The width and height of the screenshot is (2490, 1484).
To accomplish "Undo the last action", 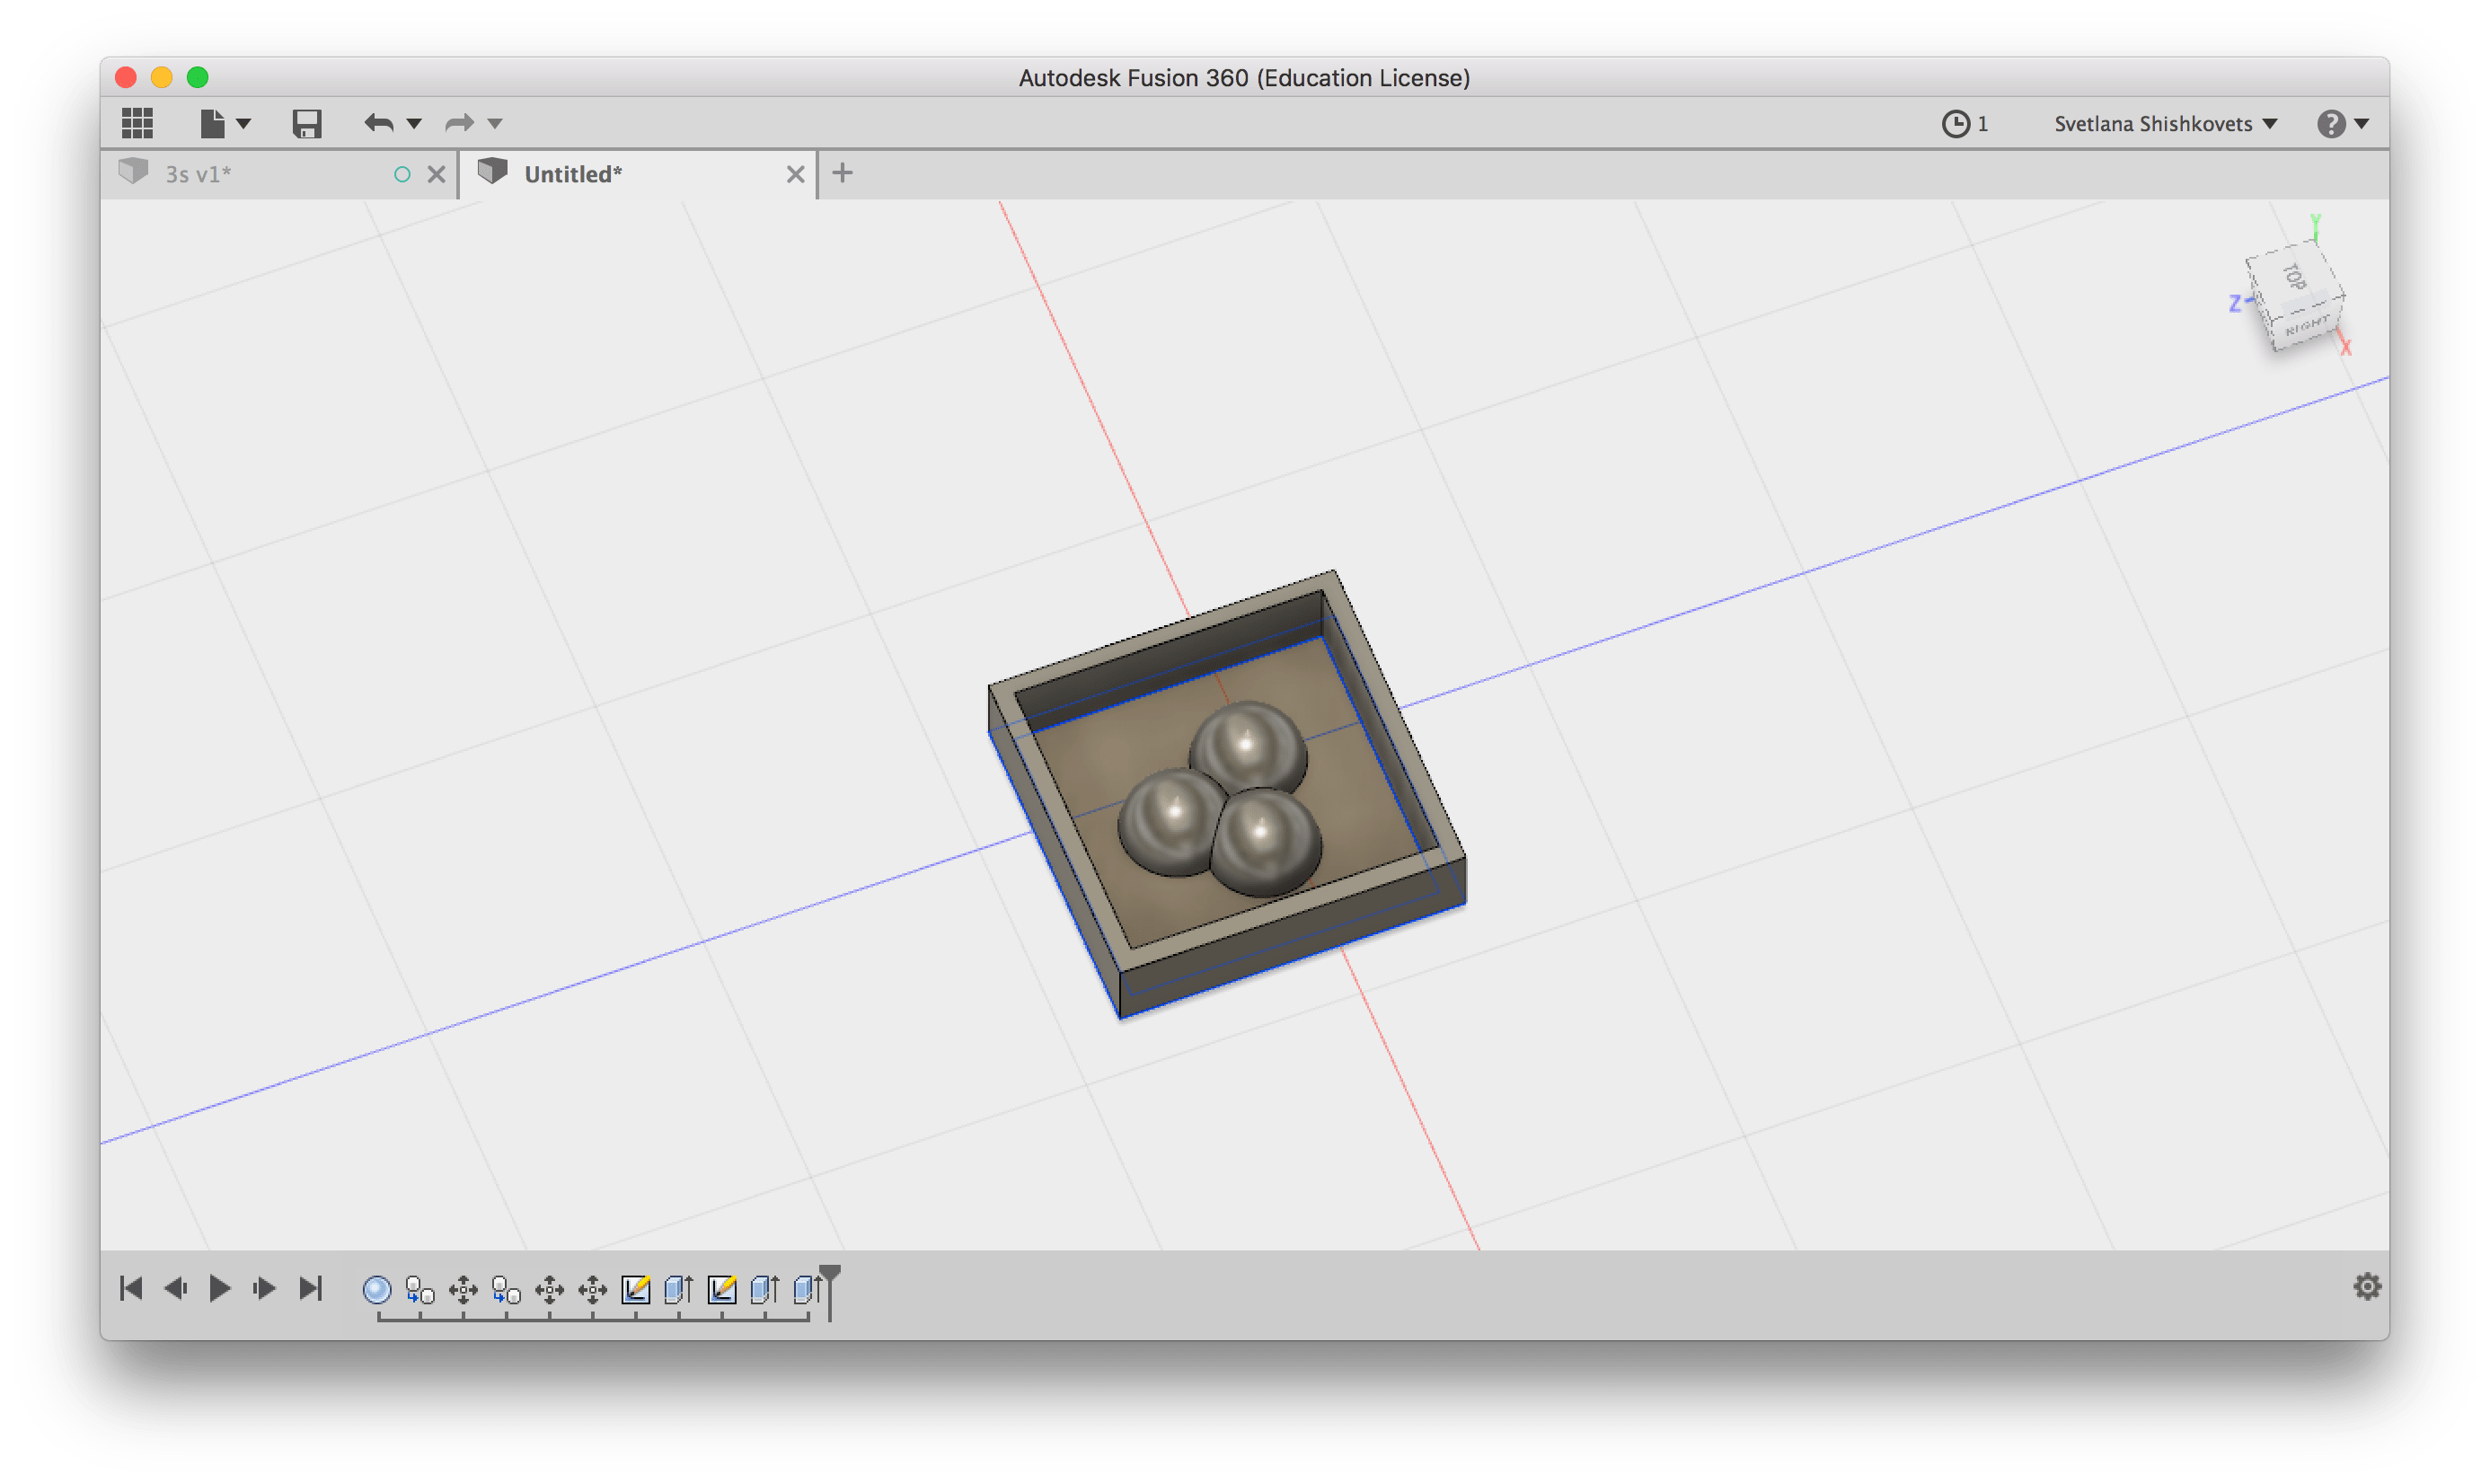I will pyautogui.click(x=379, y=123).
